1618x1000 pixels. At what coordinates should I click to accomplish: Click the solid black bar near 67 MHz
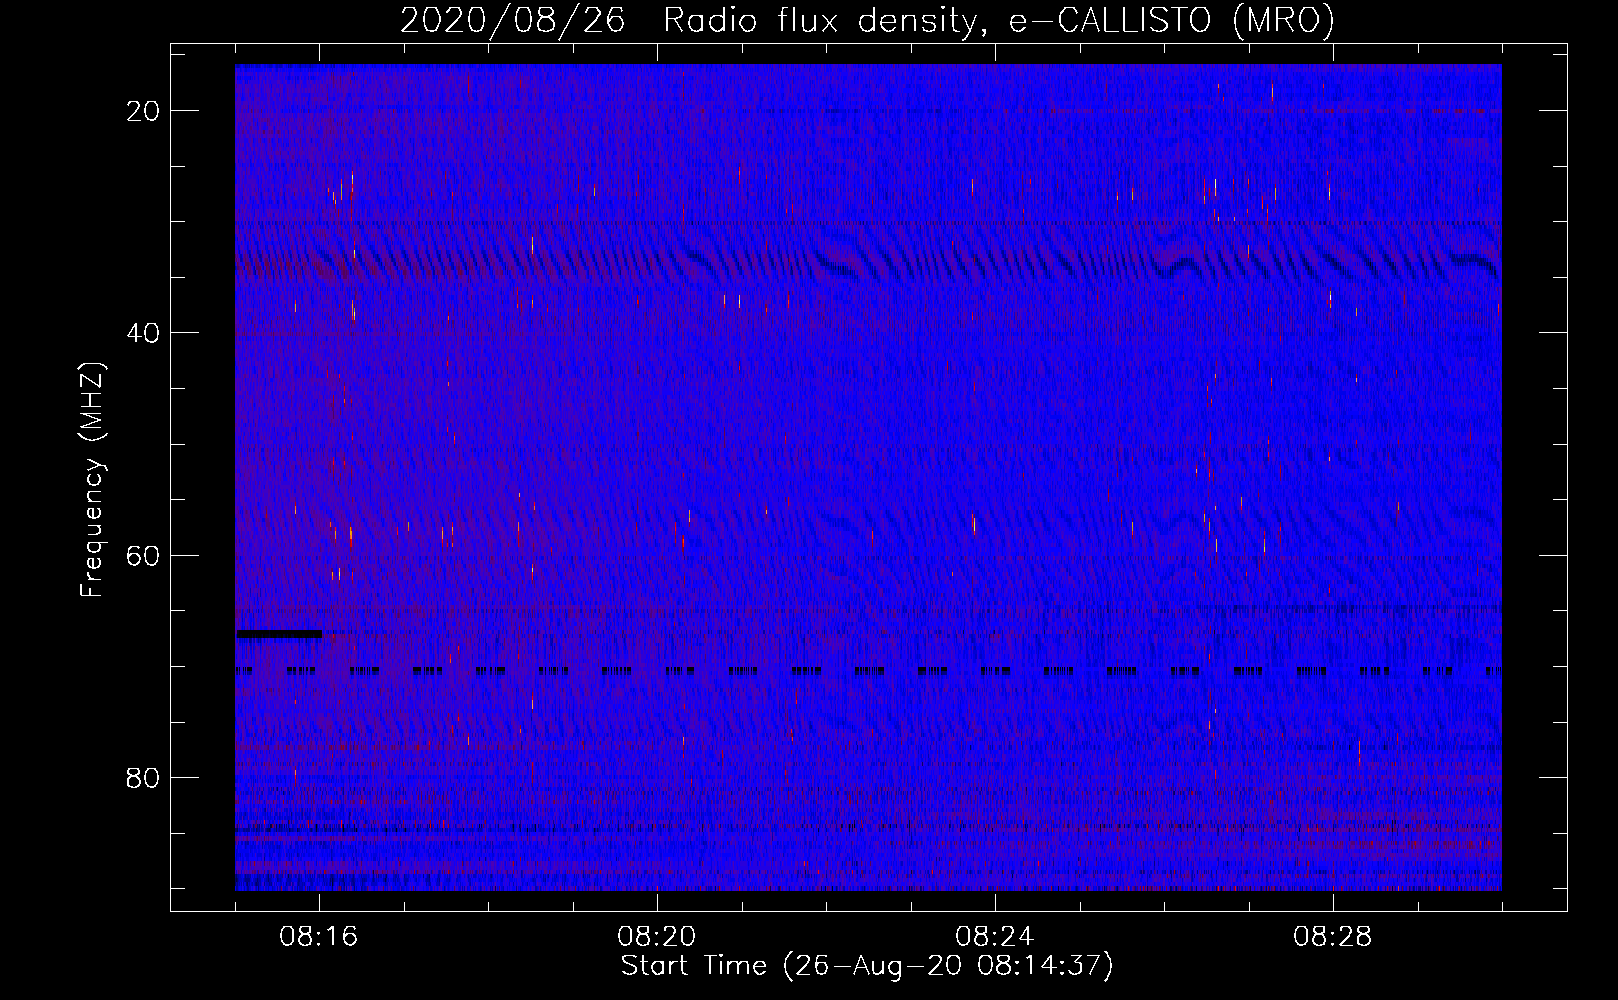[x=279, y=633]
